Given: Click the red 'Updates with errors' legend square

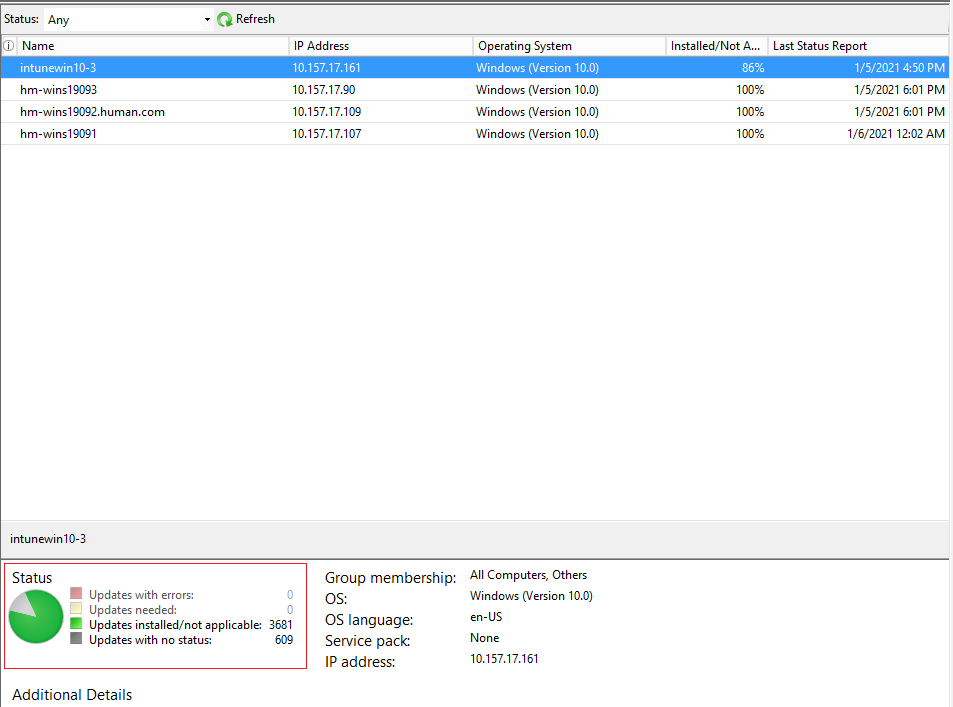Looking at the screenshot, I should coord(77,592).
